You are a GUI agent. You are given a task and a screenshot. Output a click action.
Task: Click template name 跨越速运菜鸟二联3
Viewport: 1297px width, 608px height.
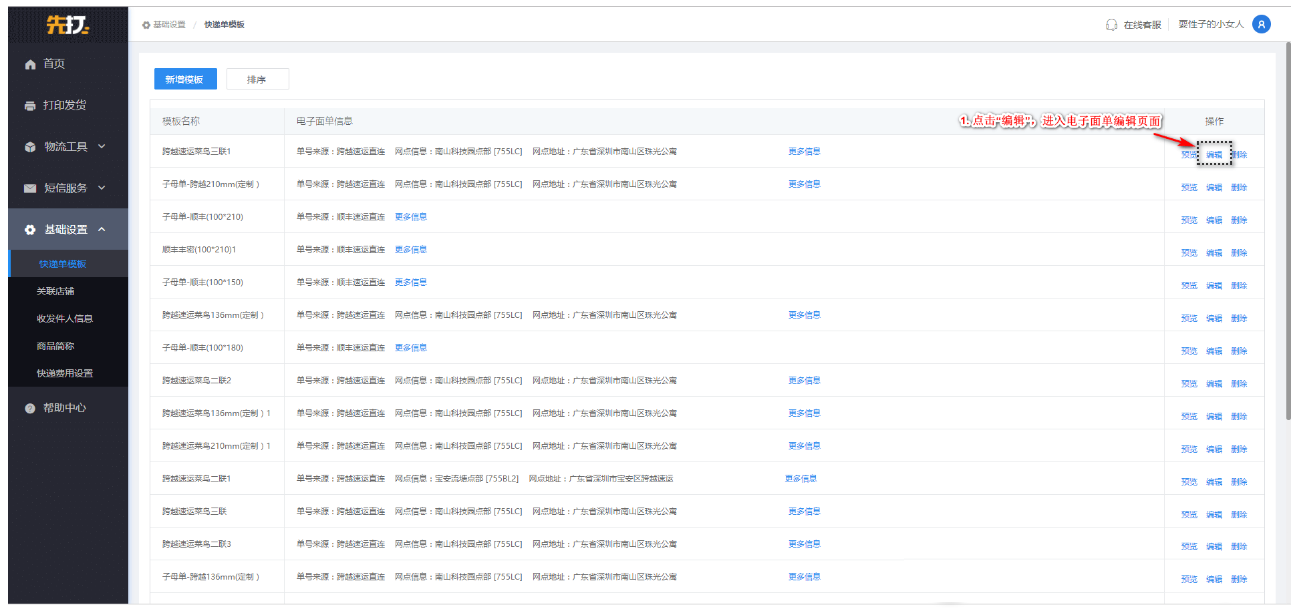(x=197, y=544)
